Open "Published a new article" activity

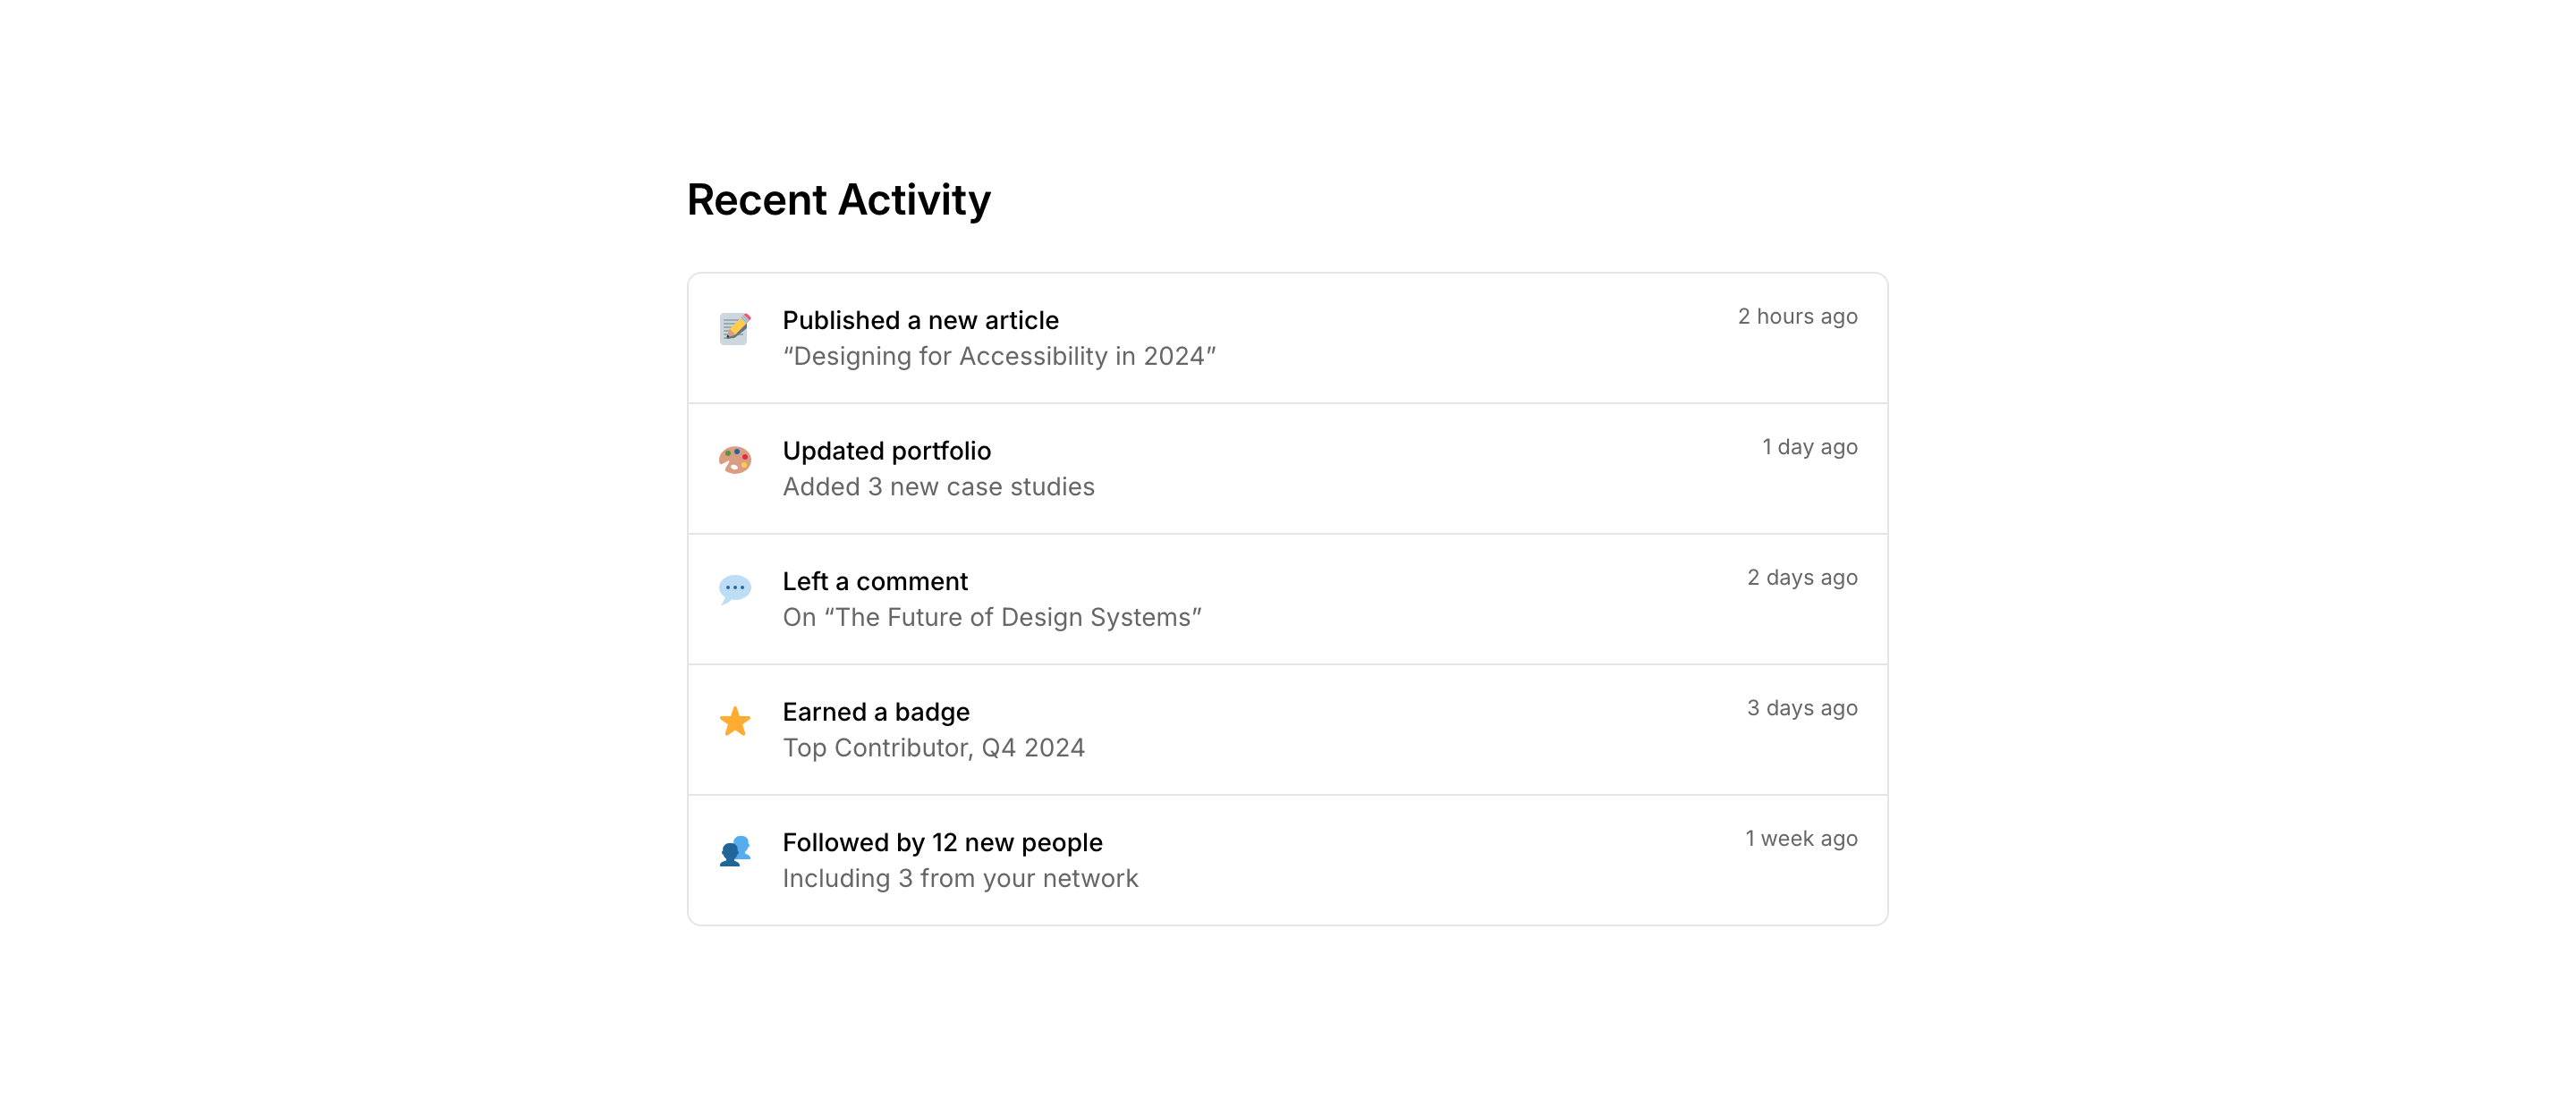(x=920, y=320)
